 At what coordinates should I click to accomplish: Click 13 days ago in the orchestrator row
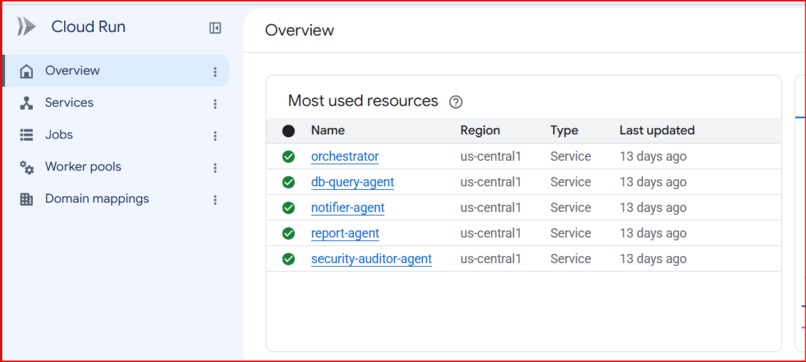click(653, 156)
